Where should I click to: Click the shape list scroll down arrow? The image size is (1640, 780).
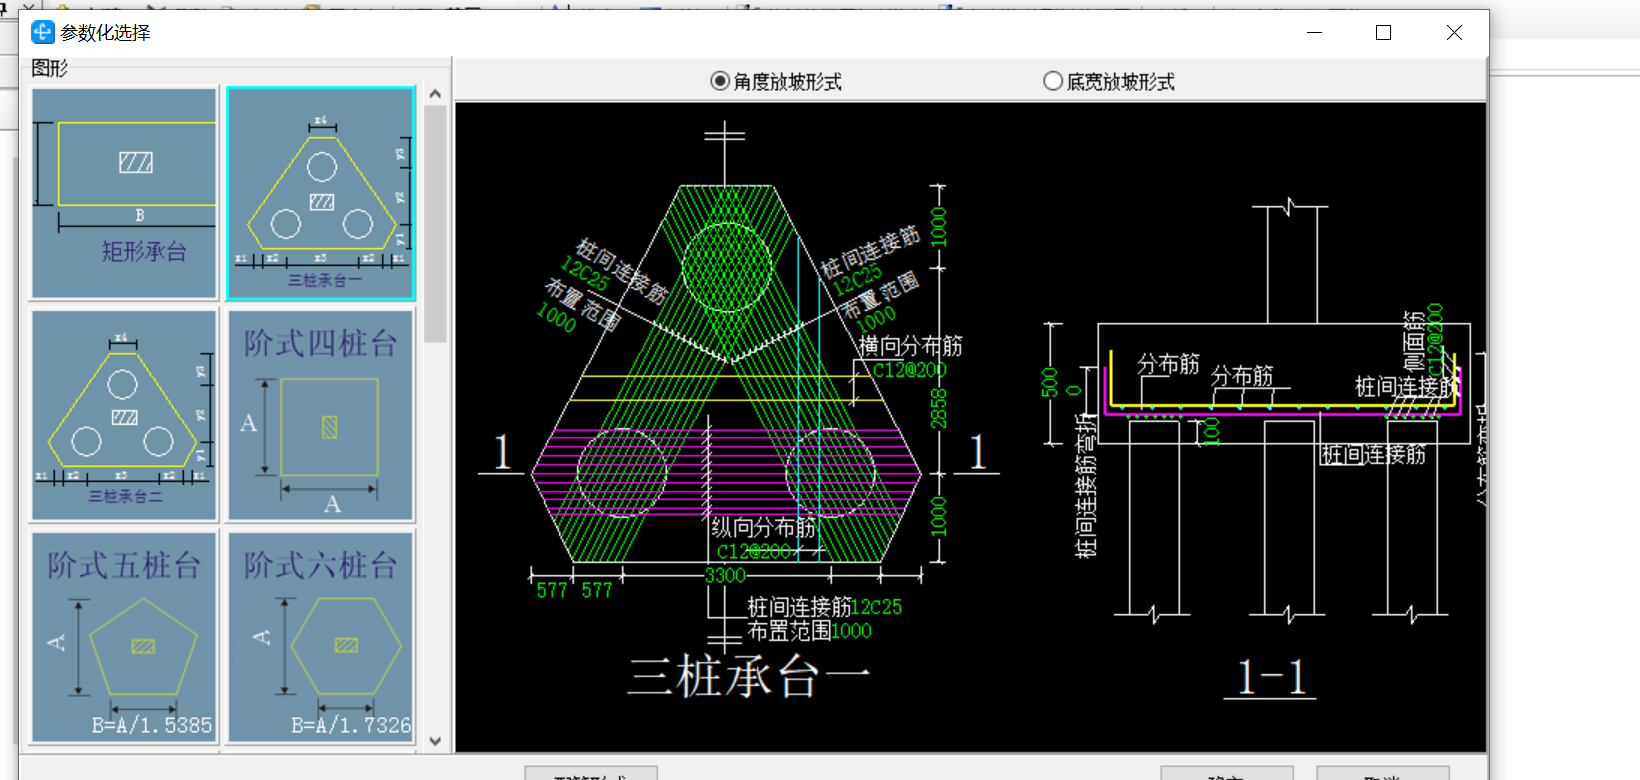click(x=435, y=741)
